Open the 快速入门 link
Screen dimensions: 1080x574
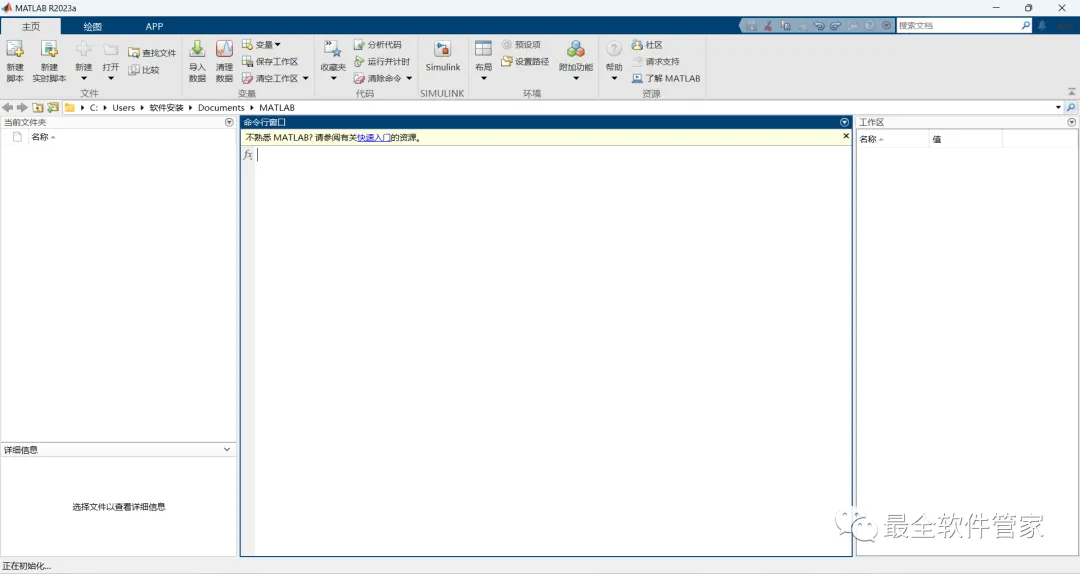(374, 137)
